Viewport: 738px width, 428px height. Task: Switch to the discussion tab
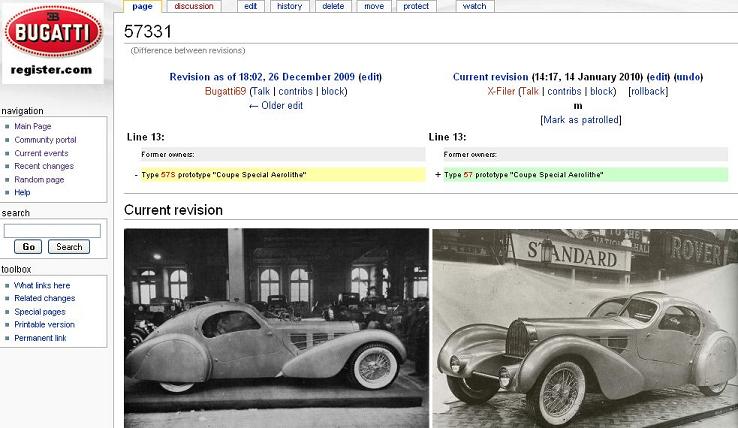193,6
